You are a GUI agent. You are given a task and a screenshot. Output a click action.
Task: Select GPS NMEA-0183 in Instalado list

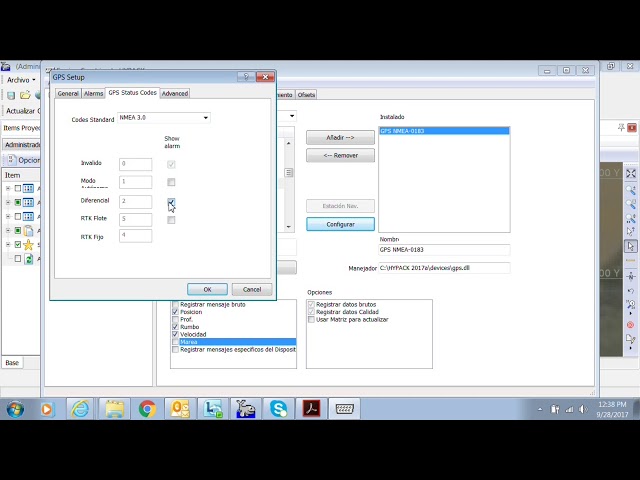click(444, 131)
